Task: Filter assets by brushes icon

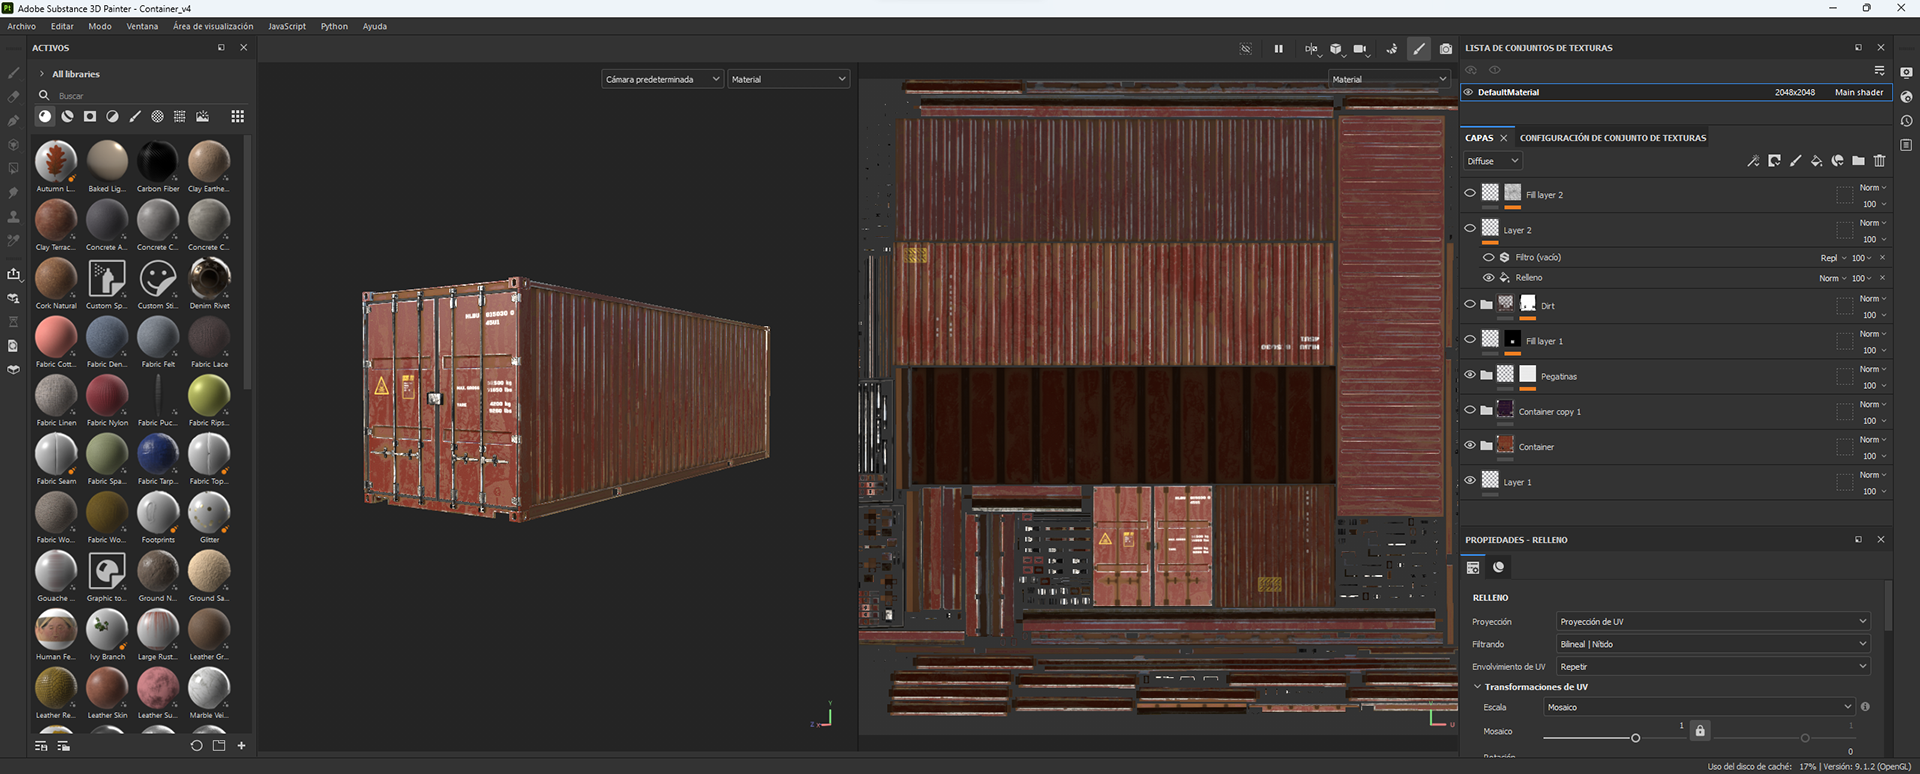Action: coord(135,117)
